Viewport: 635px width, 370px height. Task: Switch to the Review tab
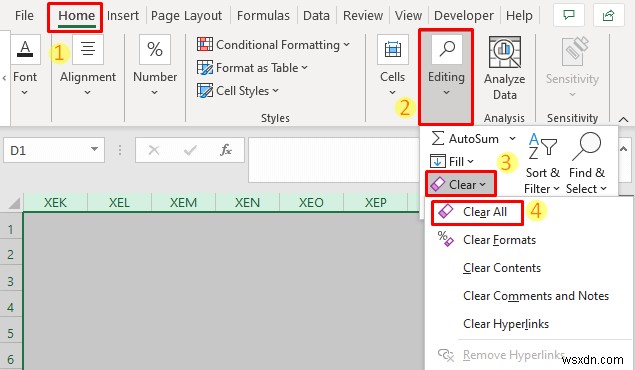(363, 15)
